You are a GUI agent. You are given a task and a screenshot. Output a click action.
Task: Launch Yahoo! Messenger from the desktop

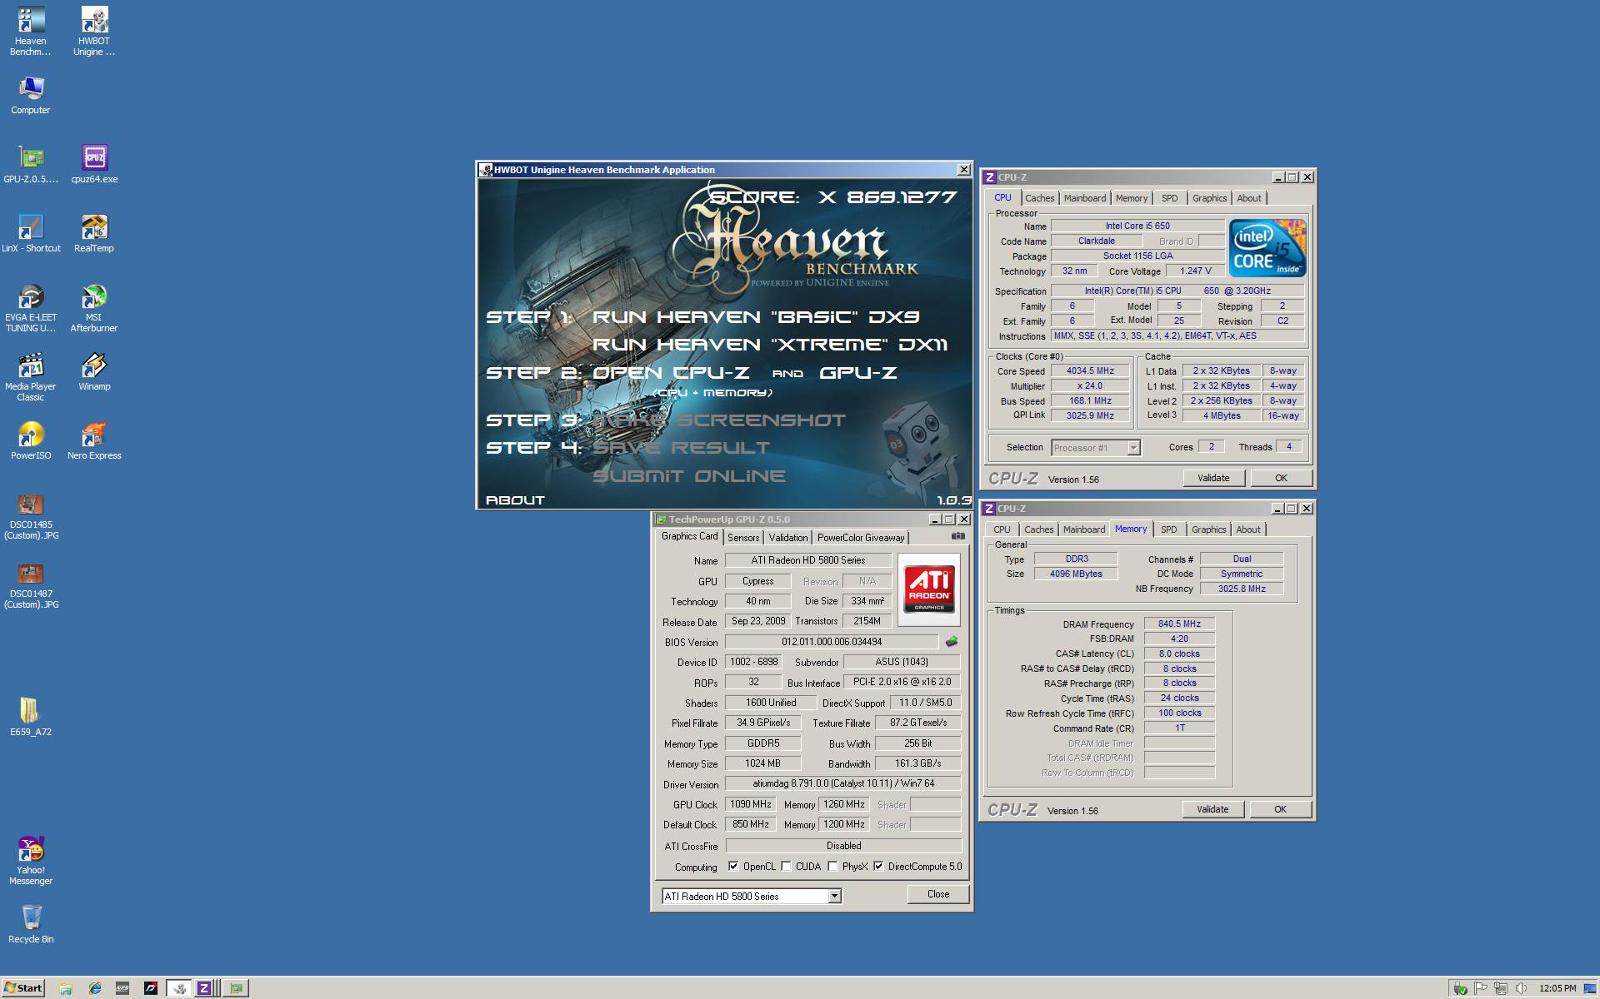click(x=31, y=861)
